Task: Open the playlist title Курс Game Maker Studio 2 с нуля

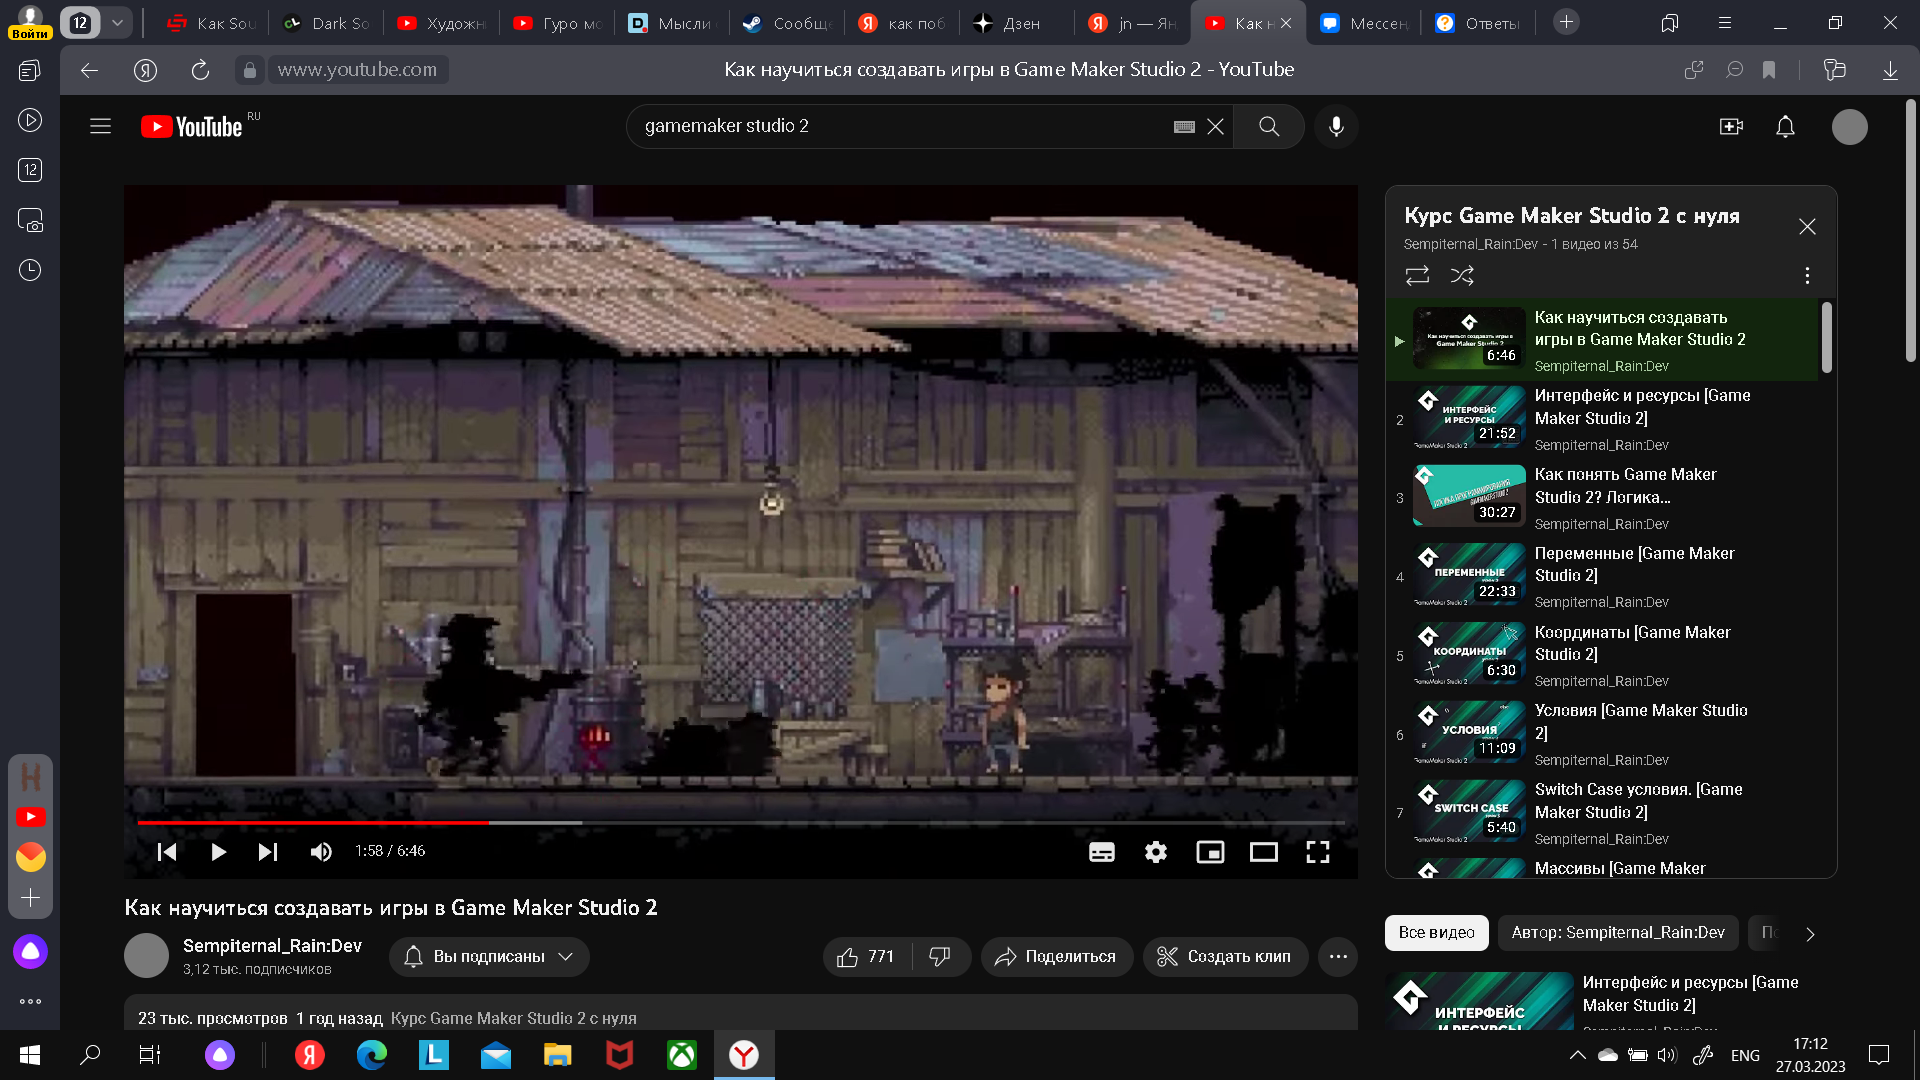Action: pos(1571,216)
